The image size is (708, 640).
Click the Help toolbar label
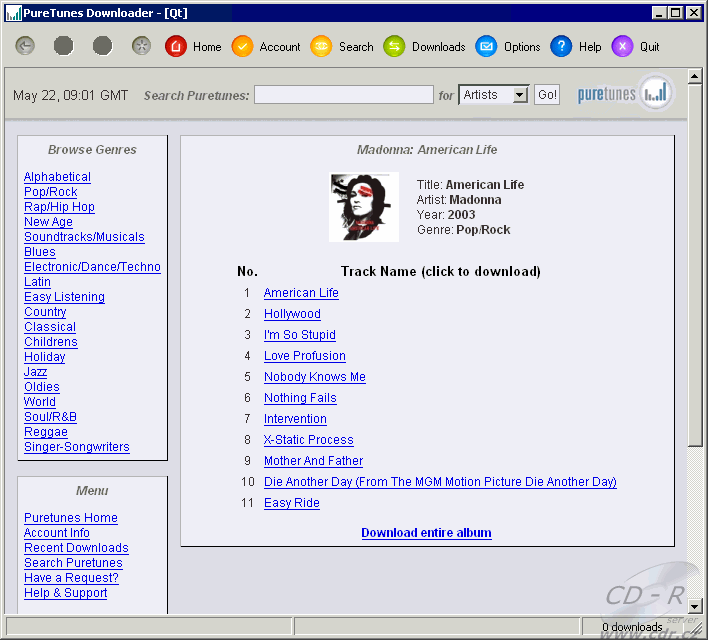[590, 47]
